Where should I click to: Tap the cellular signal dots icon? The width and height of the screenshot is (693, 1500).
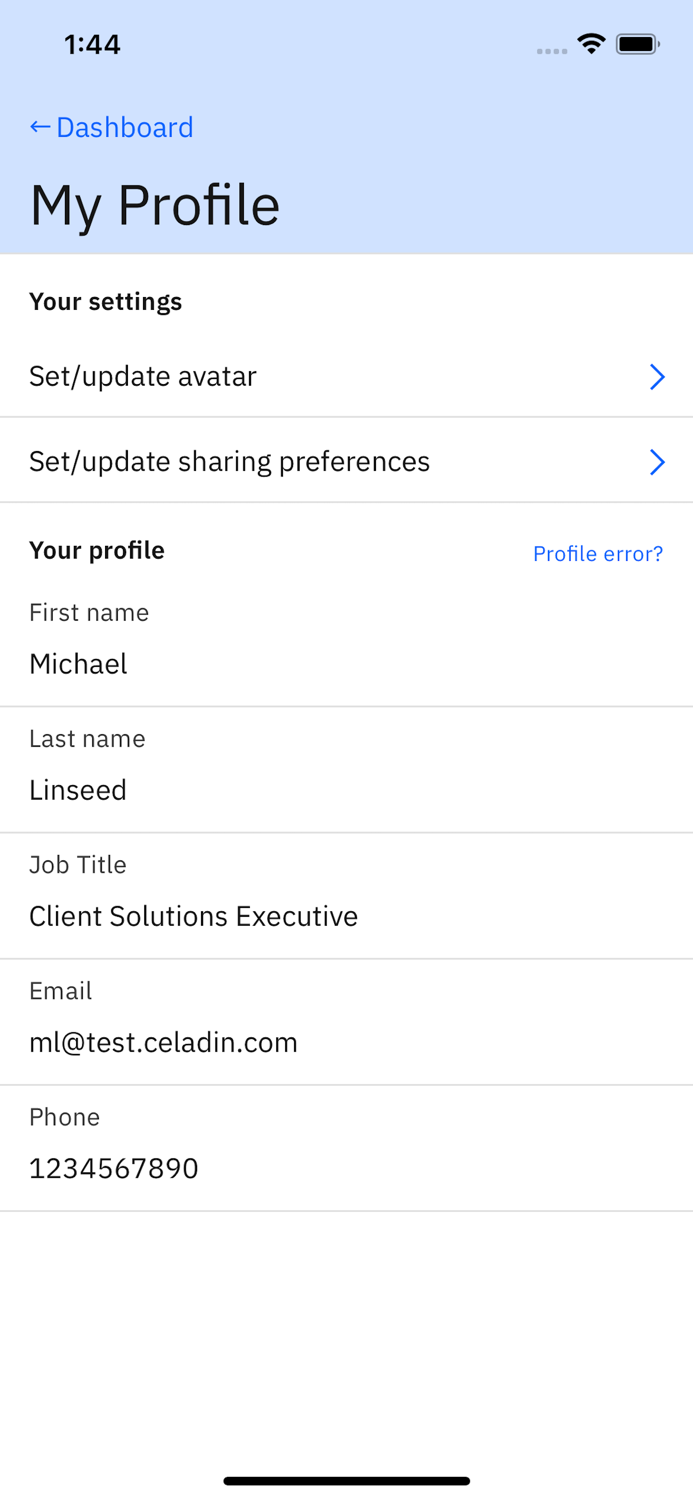[x=551, y=50]
